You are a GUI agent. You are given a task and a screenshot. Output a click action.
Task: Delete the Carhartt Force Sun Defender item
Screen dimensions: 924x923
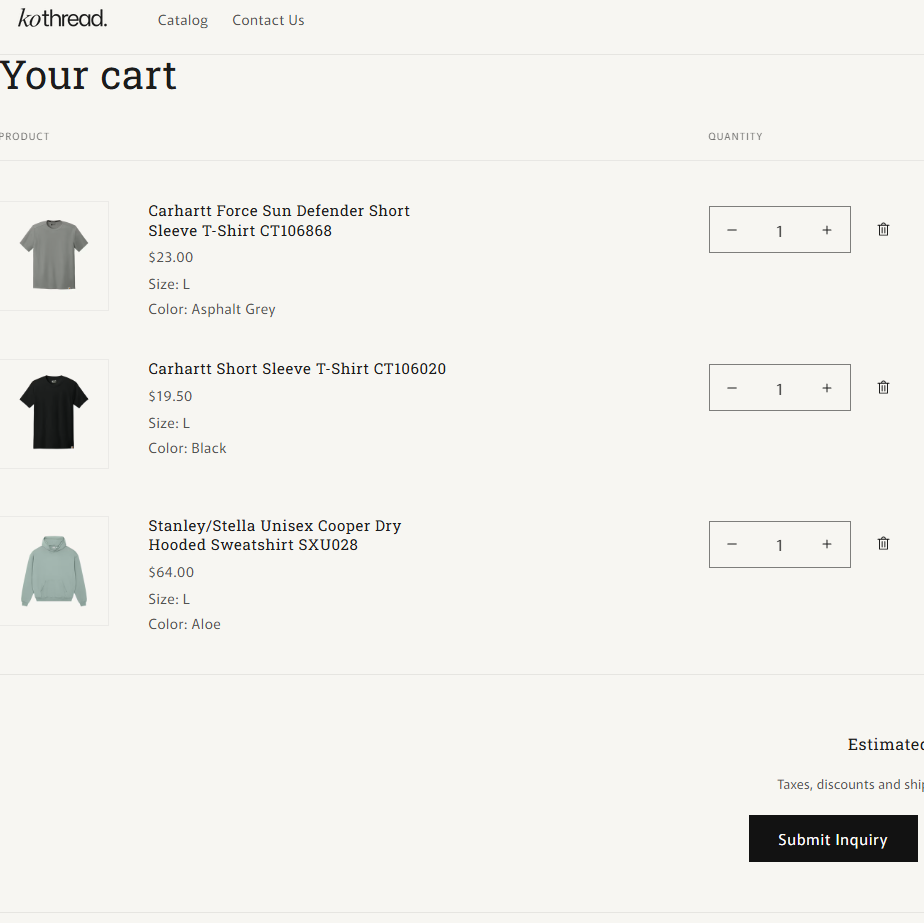[883, 229]
